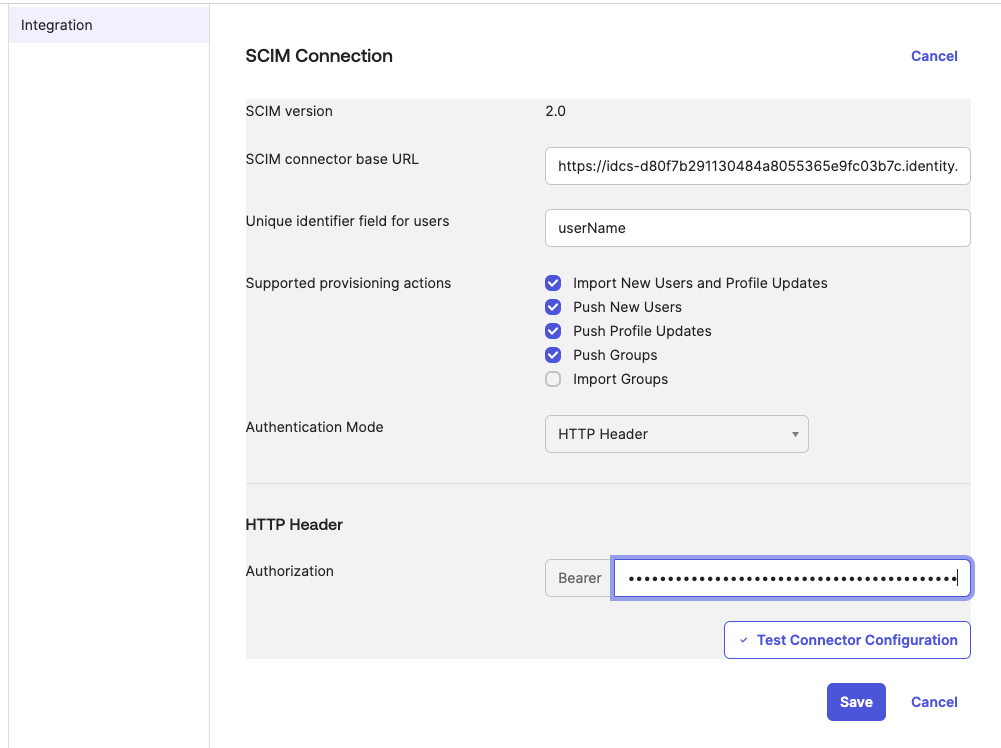The height and width of the screenshot is (748, 1001).
Task: Click the userName unique identifier input
Action: click(x=757, y=228)
